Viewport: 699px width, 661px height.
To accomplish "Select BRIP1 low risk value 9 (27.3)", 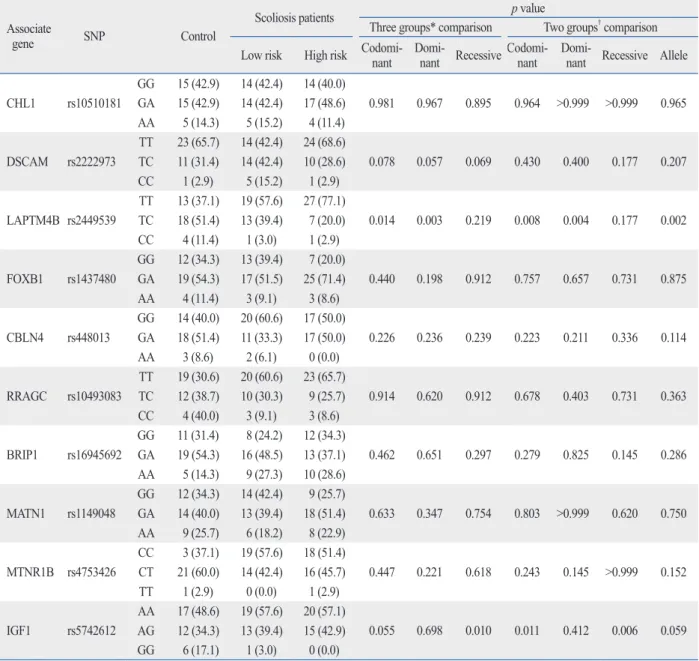I will point(264,474).
